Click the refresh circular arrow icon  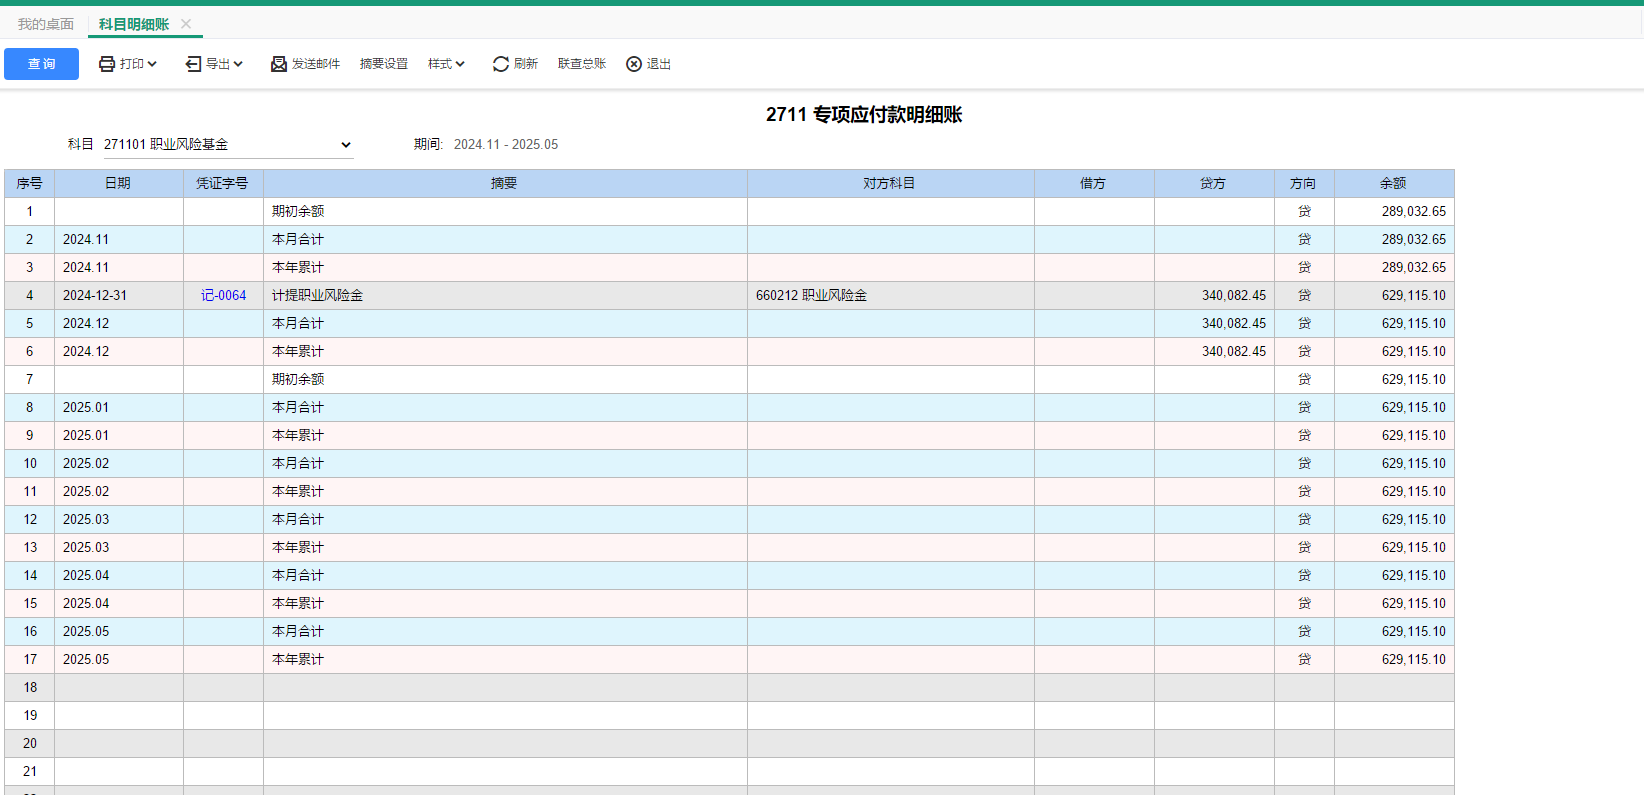[500, 64]
